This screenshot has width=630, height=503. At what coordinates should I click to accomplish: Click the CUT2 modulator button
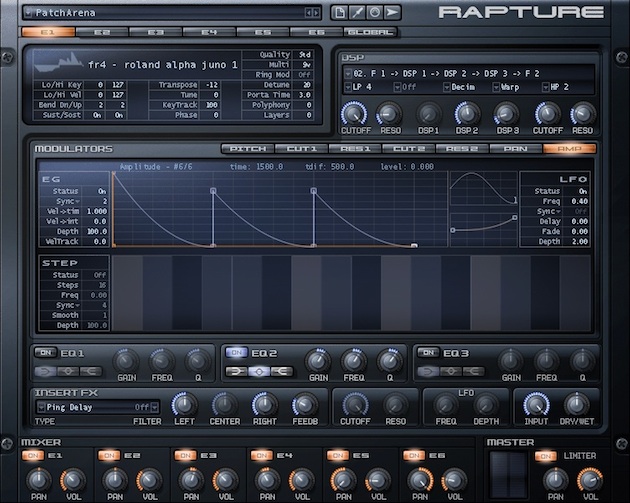pos(409,149)
